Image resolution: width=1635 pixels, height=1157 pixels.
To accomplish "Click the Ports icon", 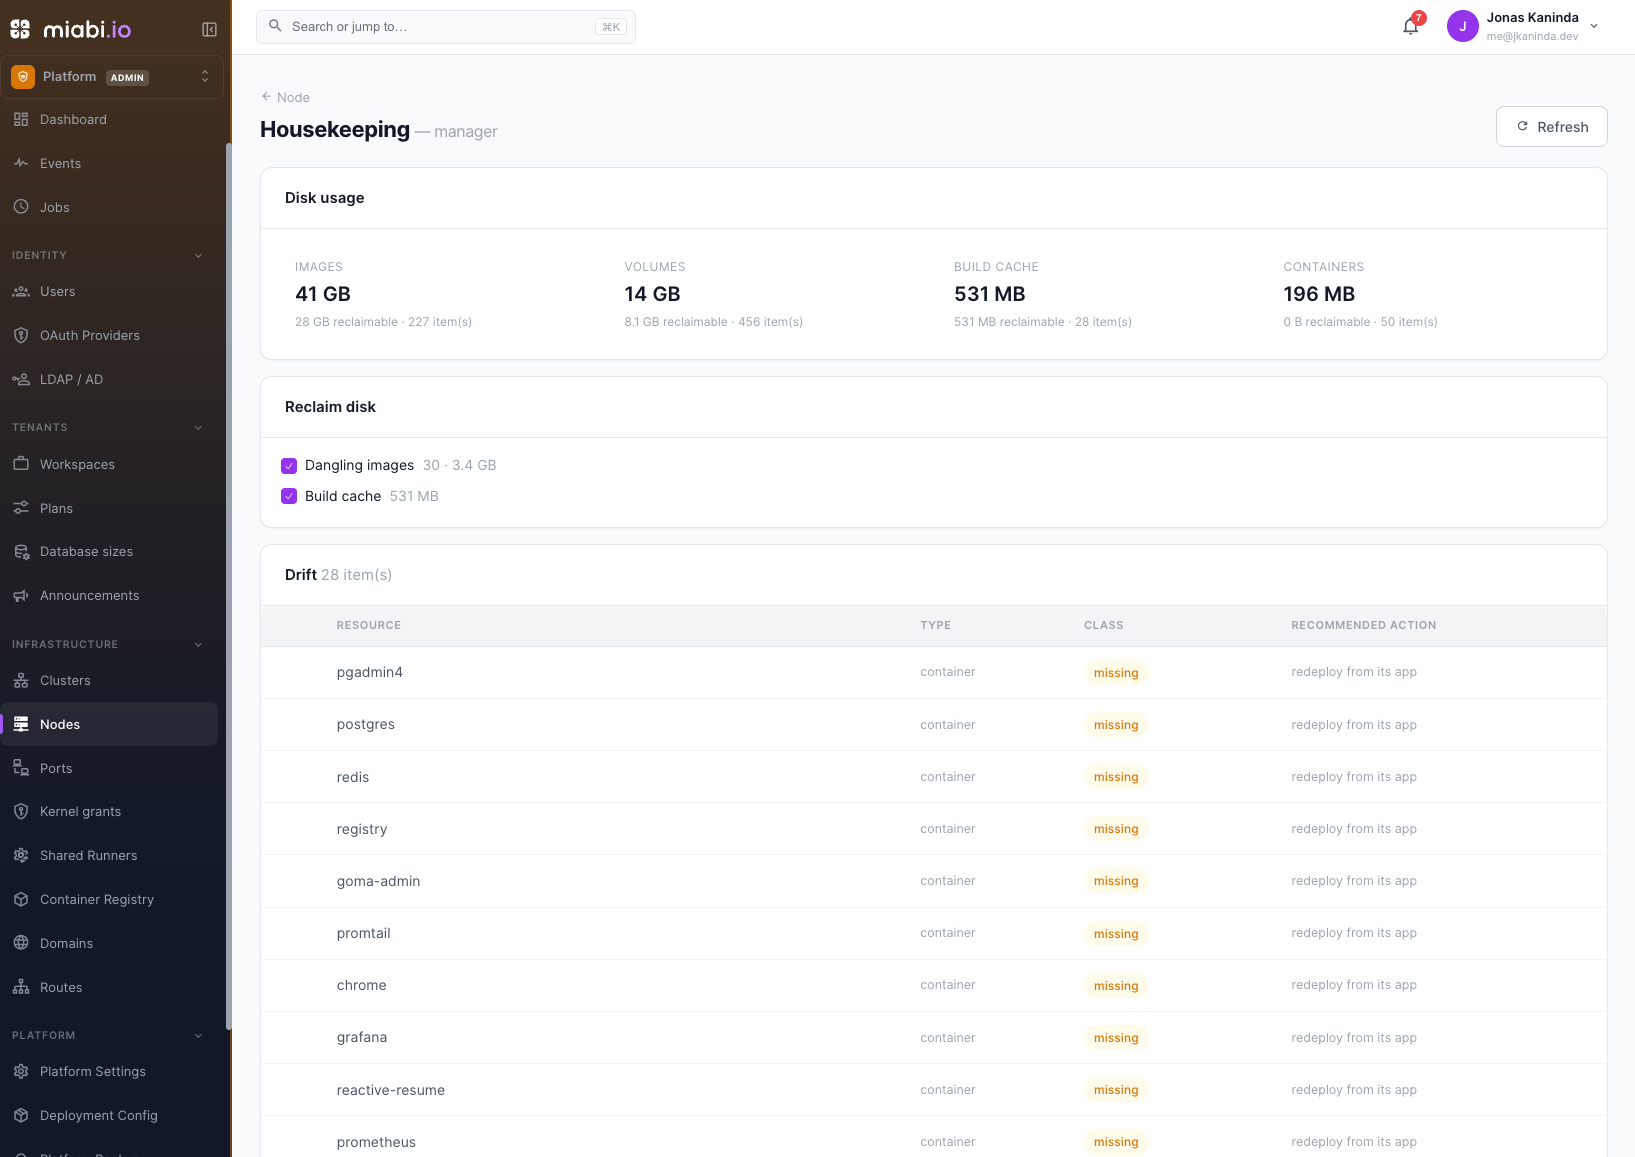I will click(x=21, y=768).
